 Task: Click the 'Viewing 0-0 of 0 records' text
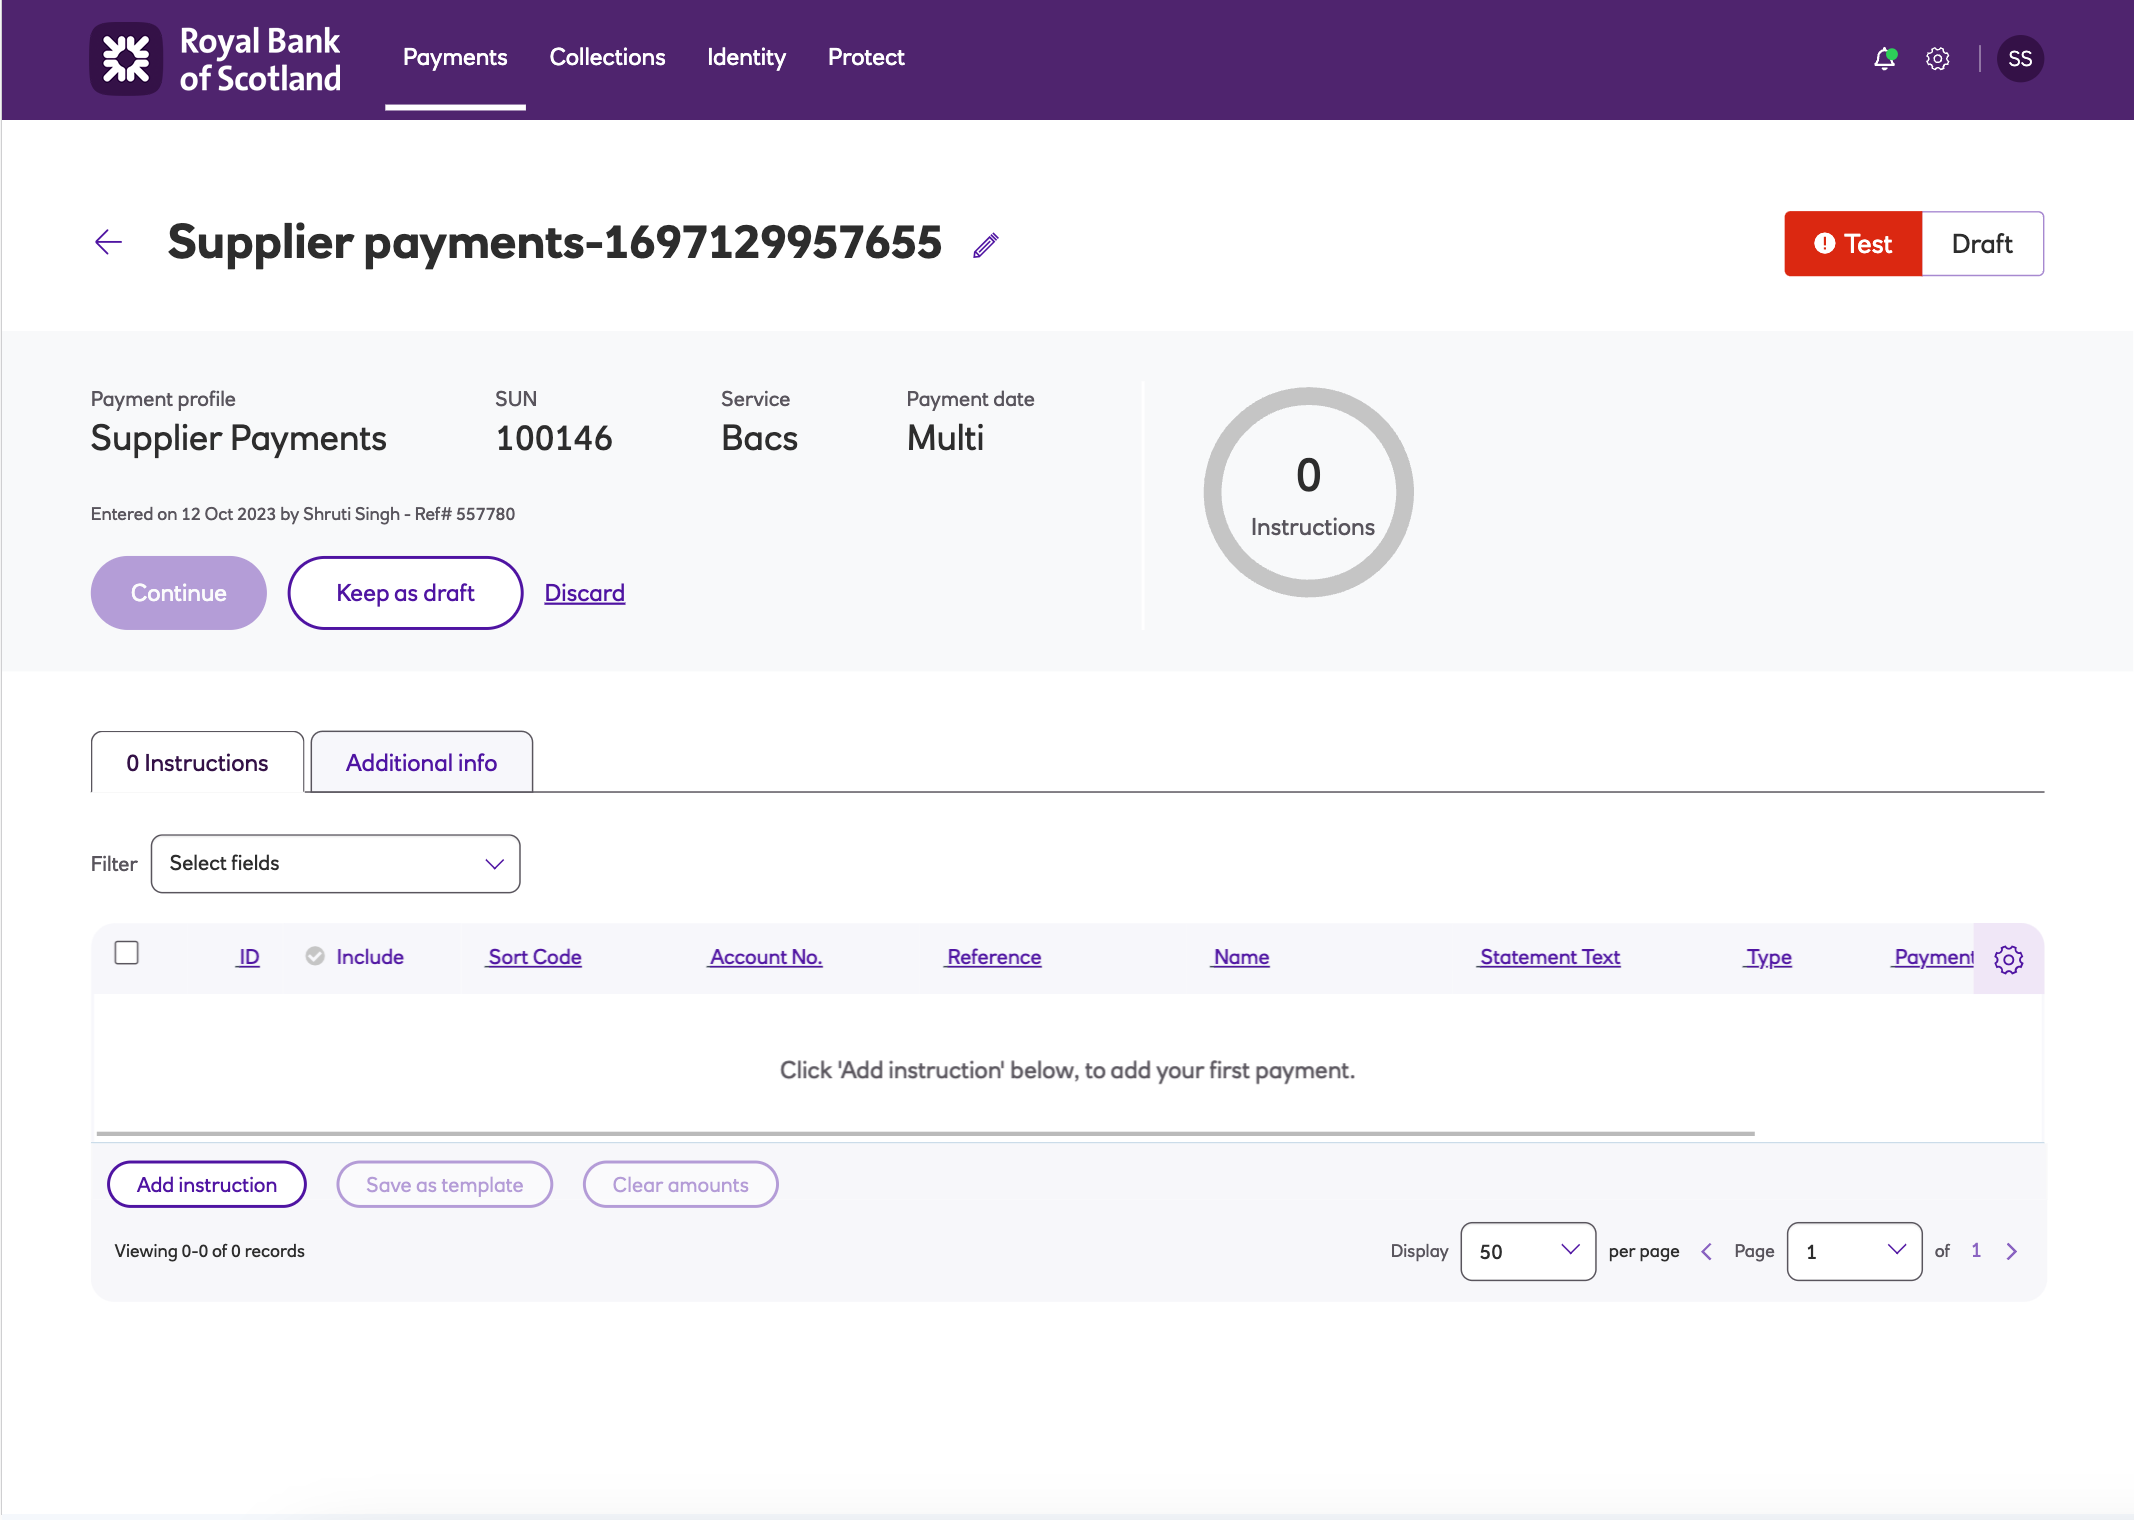pyautogui.click(x=209, y=1252)
